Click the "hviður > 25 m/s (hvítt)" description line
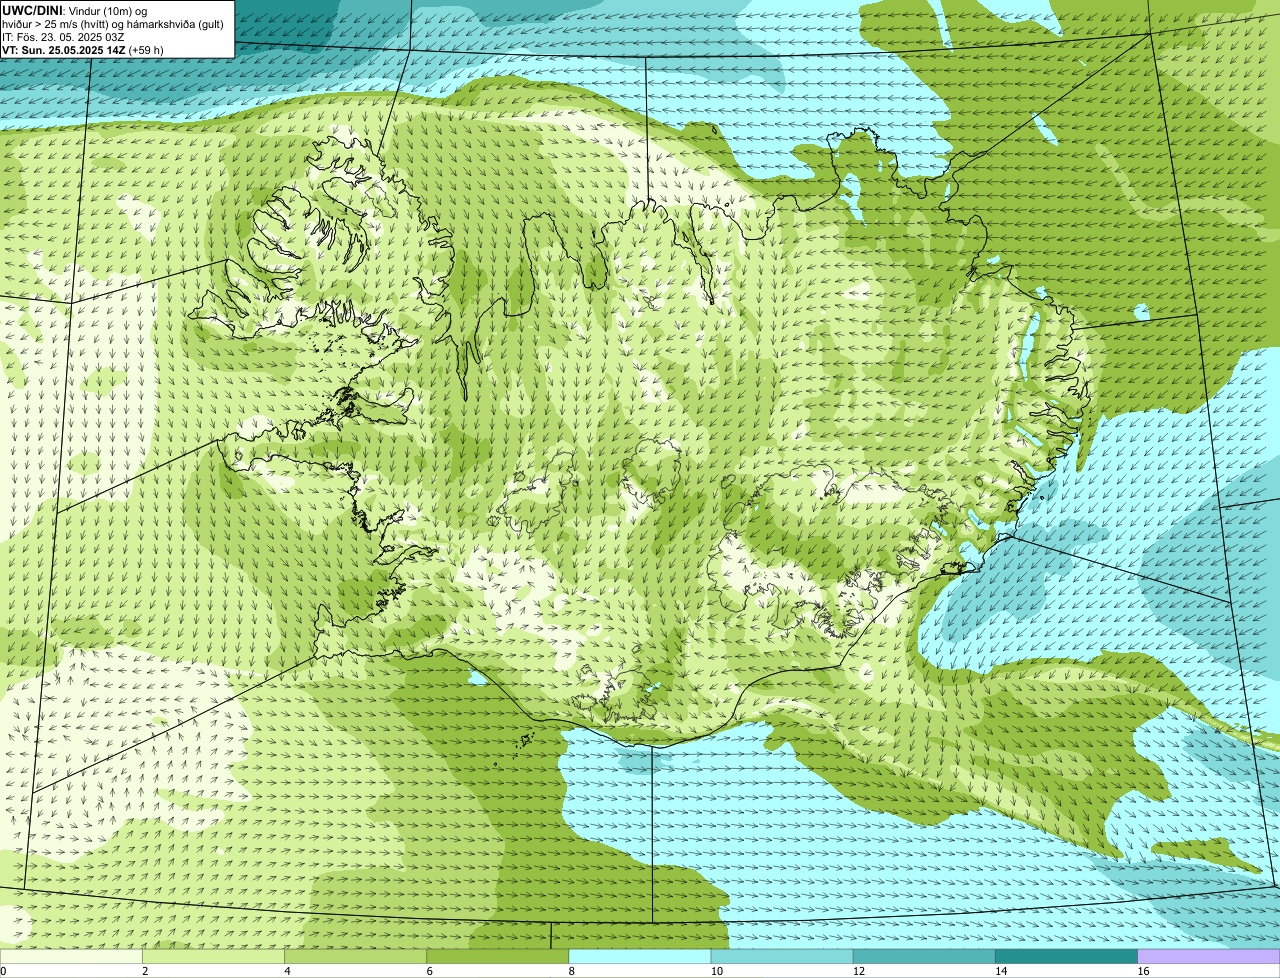Screen dimensions: 1280x978 pos(113,23)
